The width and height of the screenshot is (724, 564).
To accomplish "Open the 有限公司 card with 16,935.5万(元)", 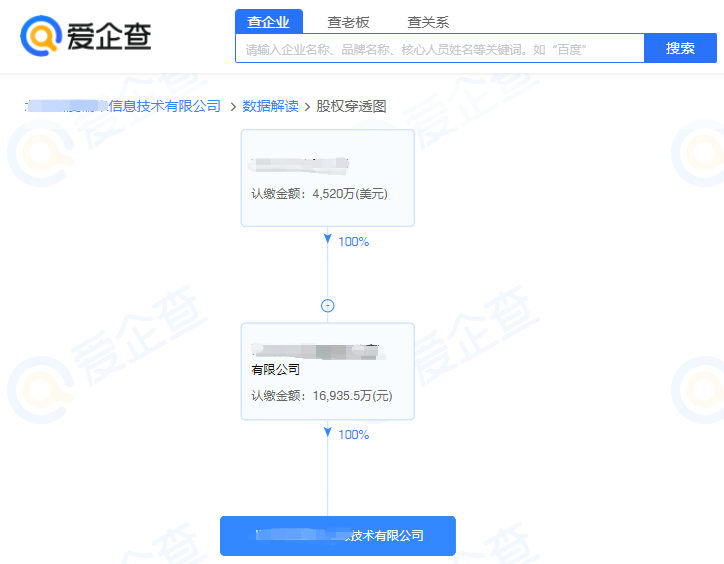I will click(327, 371).
